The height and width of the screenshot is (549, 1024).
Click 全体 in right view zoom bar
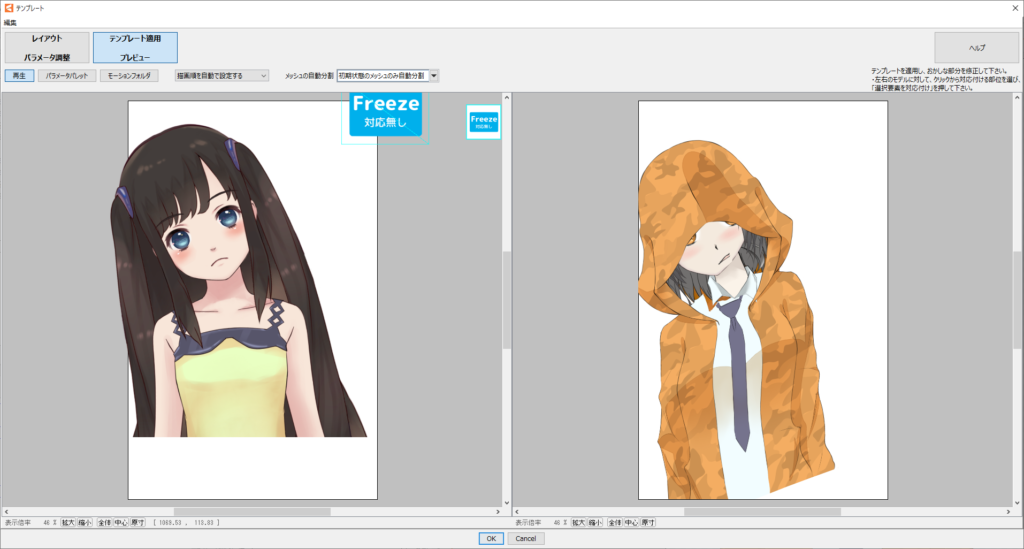point(615,522)
